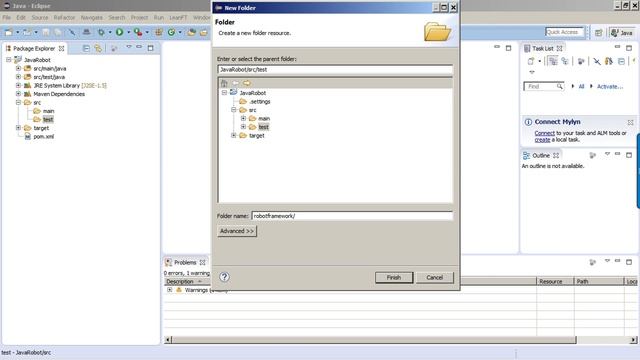640x360 pixels.
Task: Click the black hat toolbar icon
Action: (x=87, y=32)
